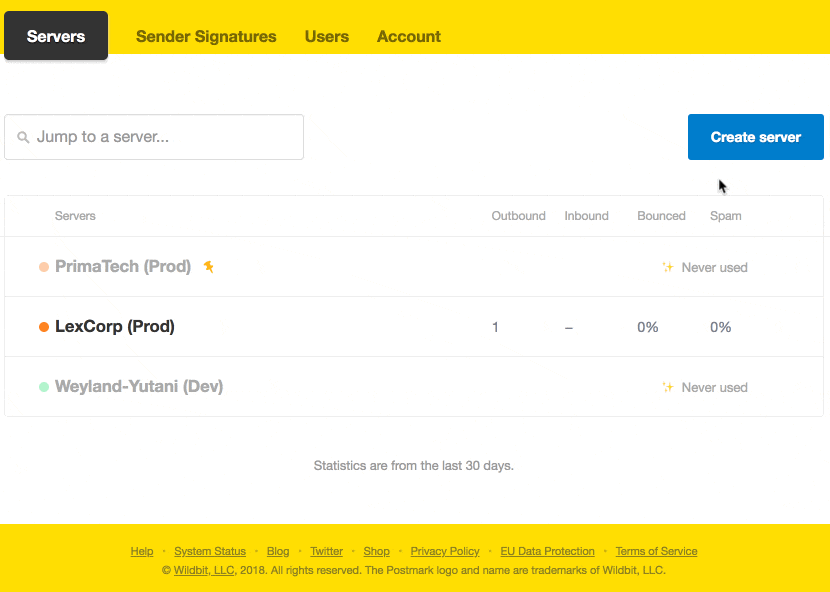Switch to the Account tab
The height and width of the screenshot is (592, 830).
click(409, 36)
